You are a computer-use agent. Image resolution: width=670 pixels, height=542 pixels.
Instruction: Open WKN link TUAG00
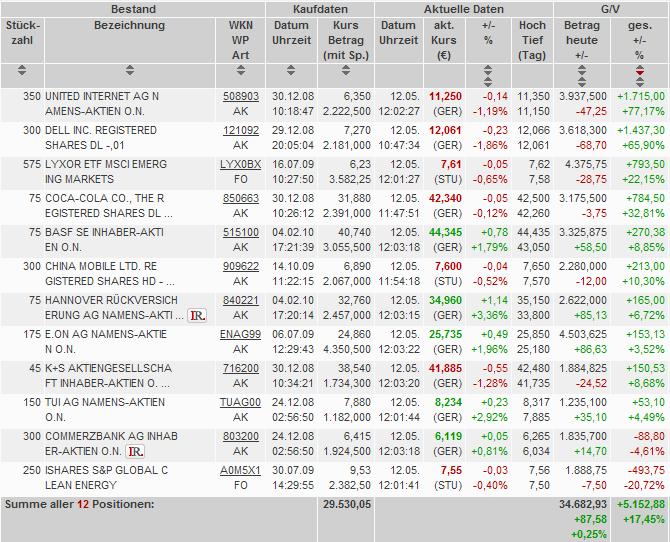click(x=241, y=402)
